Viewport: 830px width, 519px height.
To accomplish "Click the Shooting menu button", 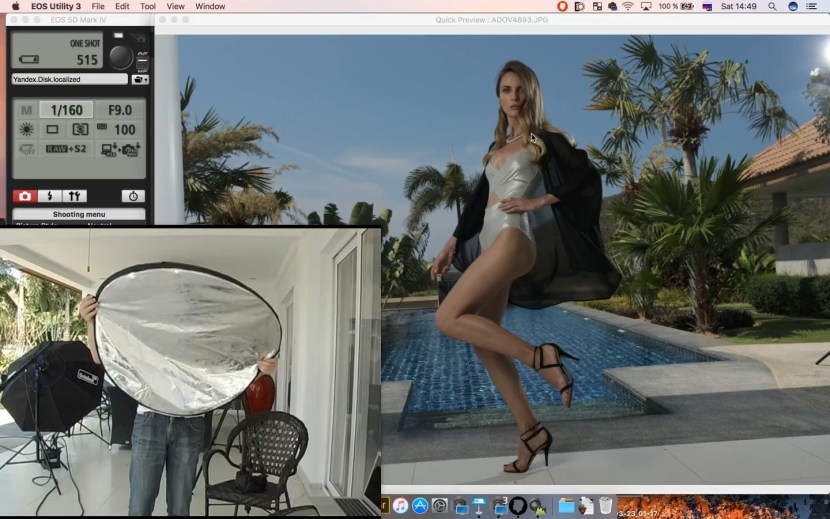I will [x=79, y=214].
